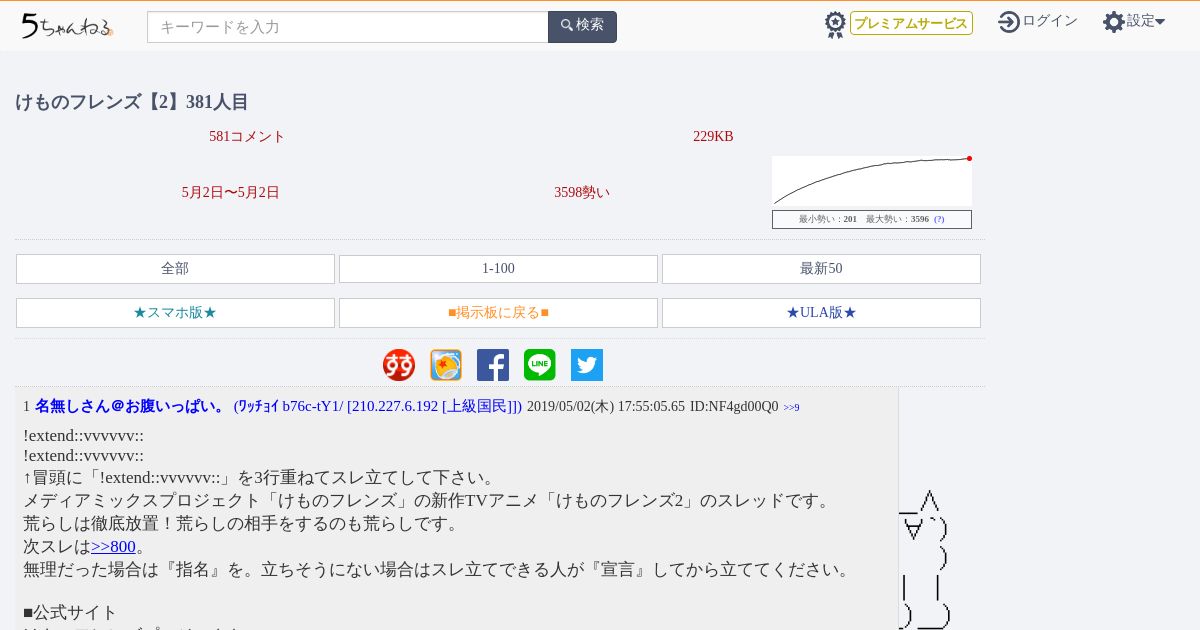The height and width of the screenshot is (630, 1200).
Task: Open the >>9 reply reference
Action: point(791,408)
